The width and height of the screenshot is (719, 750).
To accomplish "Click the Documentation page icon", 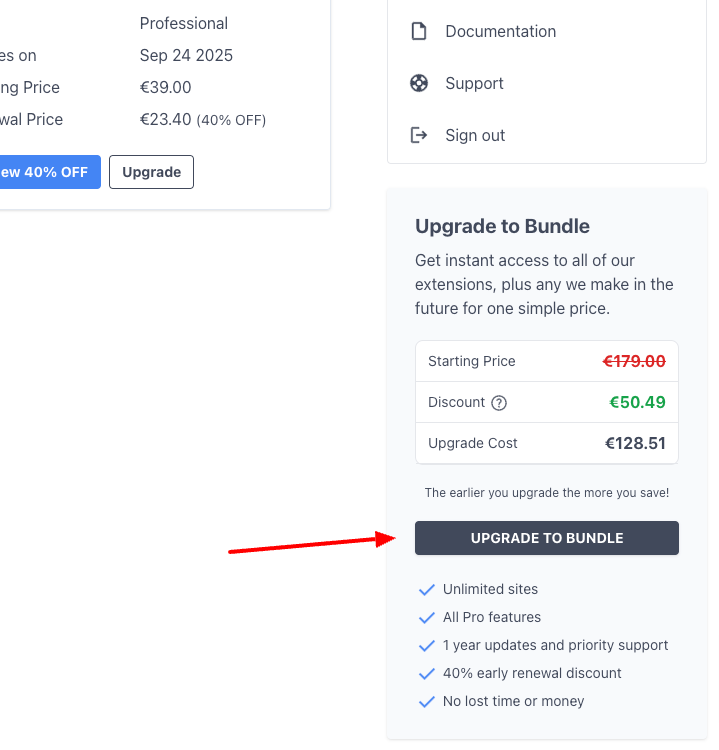I will 419,31.
